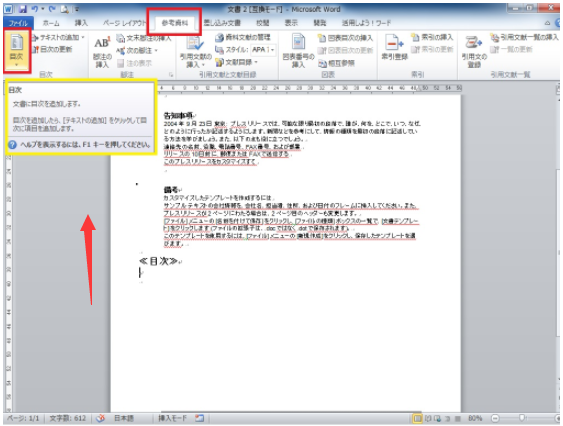Toggle 挿入モード insert/overtype mode in the status bar

pos(173,418)
